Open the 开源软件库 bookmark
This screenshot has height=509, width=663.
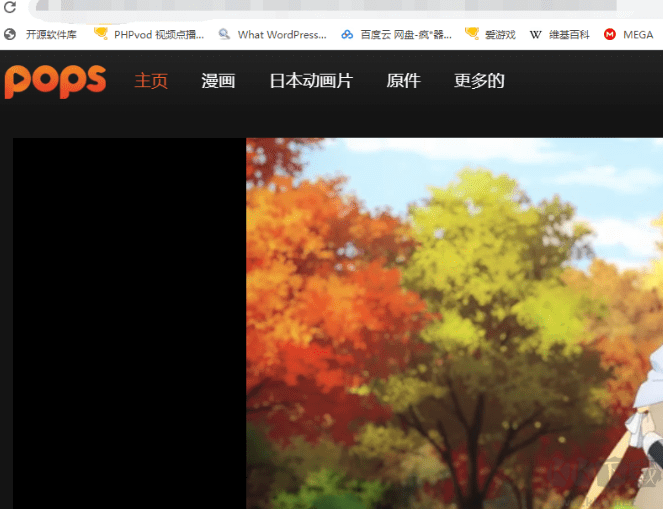(x=51, y=35)
